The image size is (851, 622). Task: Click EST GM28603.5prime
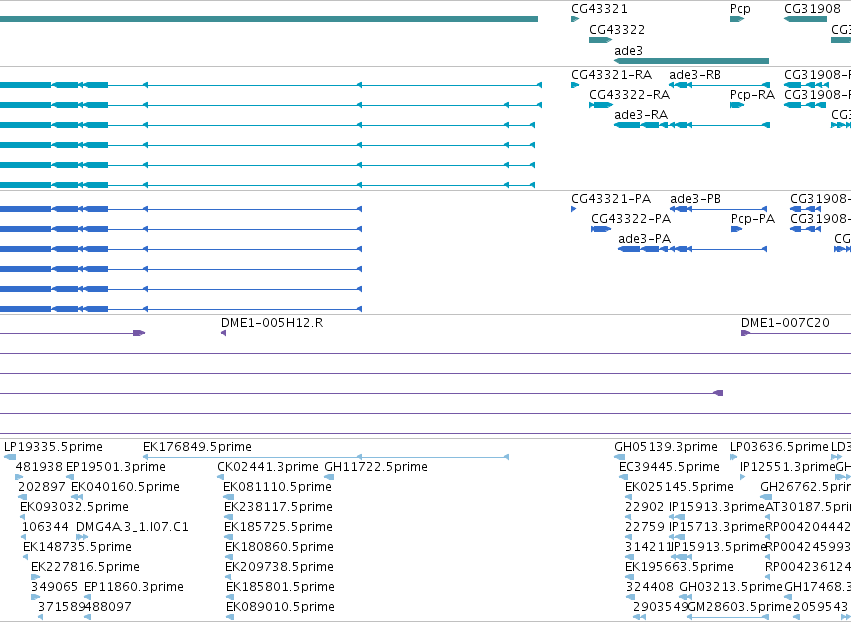(740, 608)
